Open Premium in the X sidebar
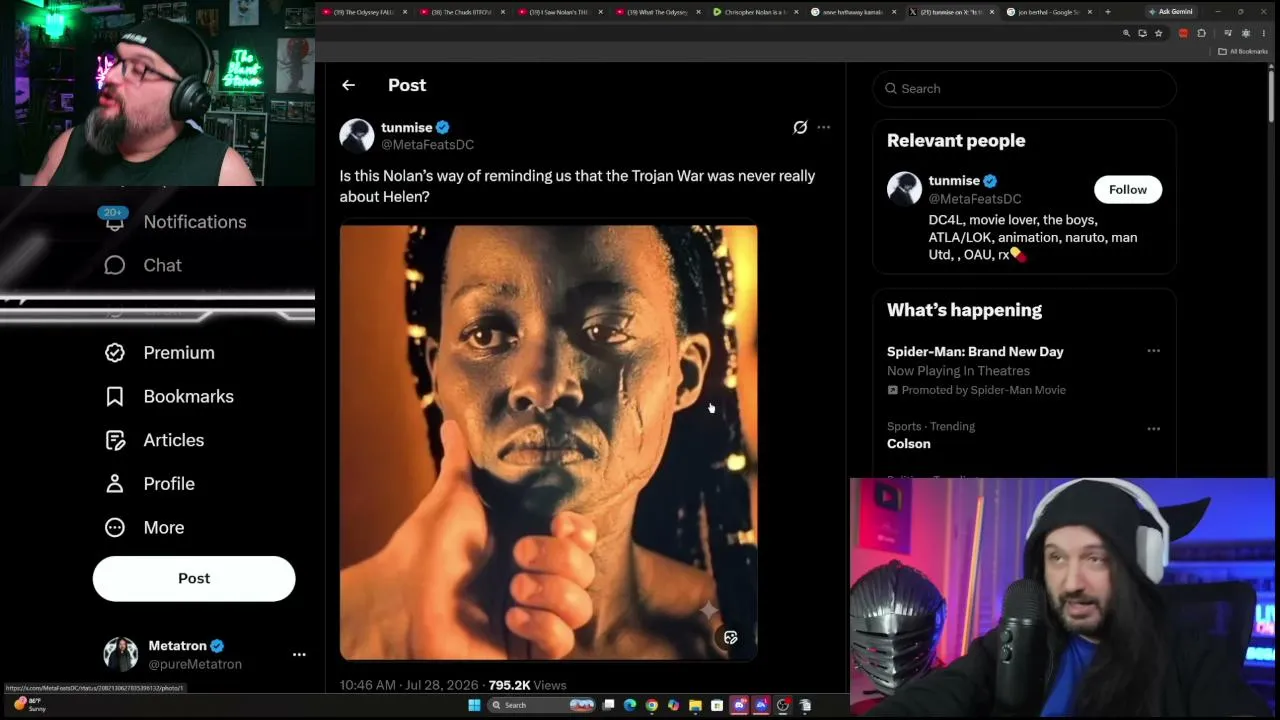Image resolution: width=1280 pixels, height=720 pixels. coord(160,353)
